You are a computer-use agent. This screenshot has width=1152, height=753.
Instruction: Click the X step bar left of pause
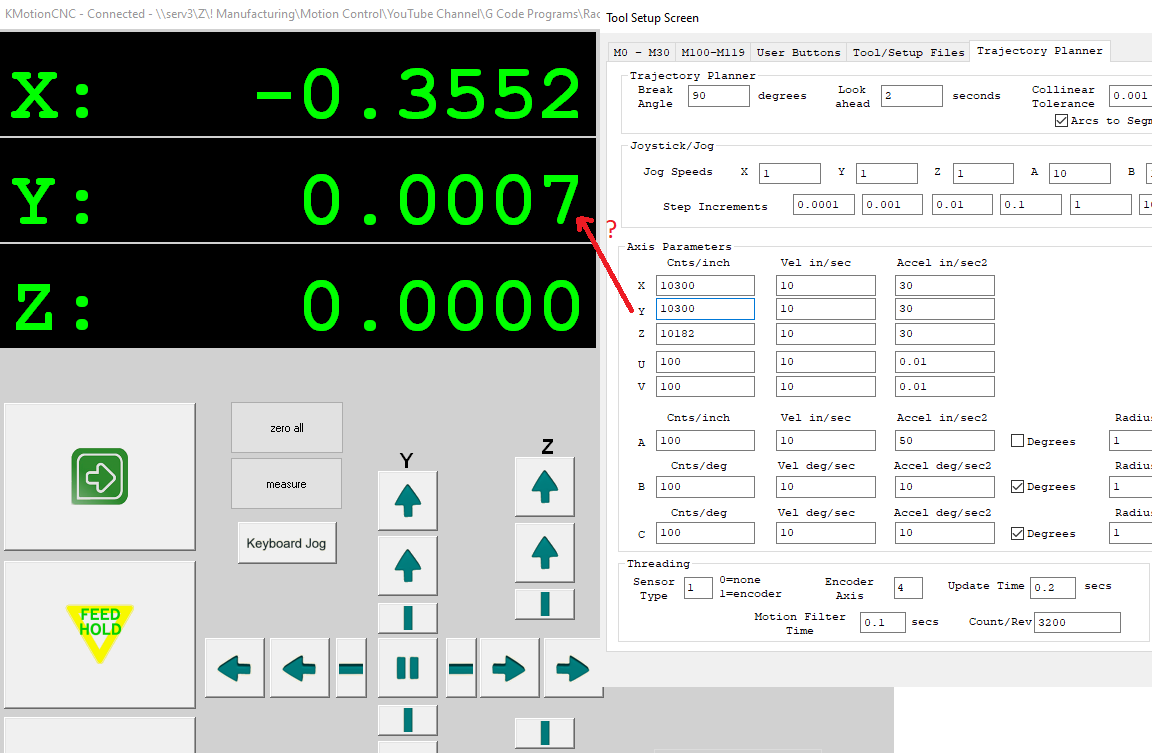tap(351, 668)
